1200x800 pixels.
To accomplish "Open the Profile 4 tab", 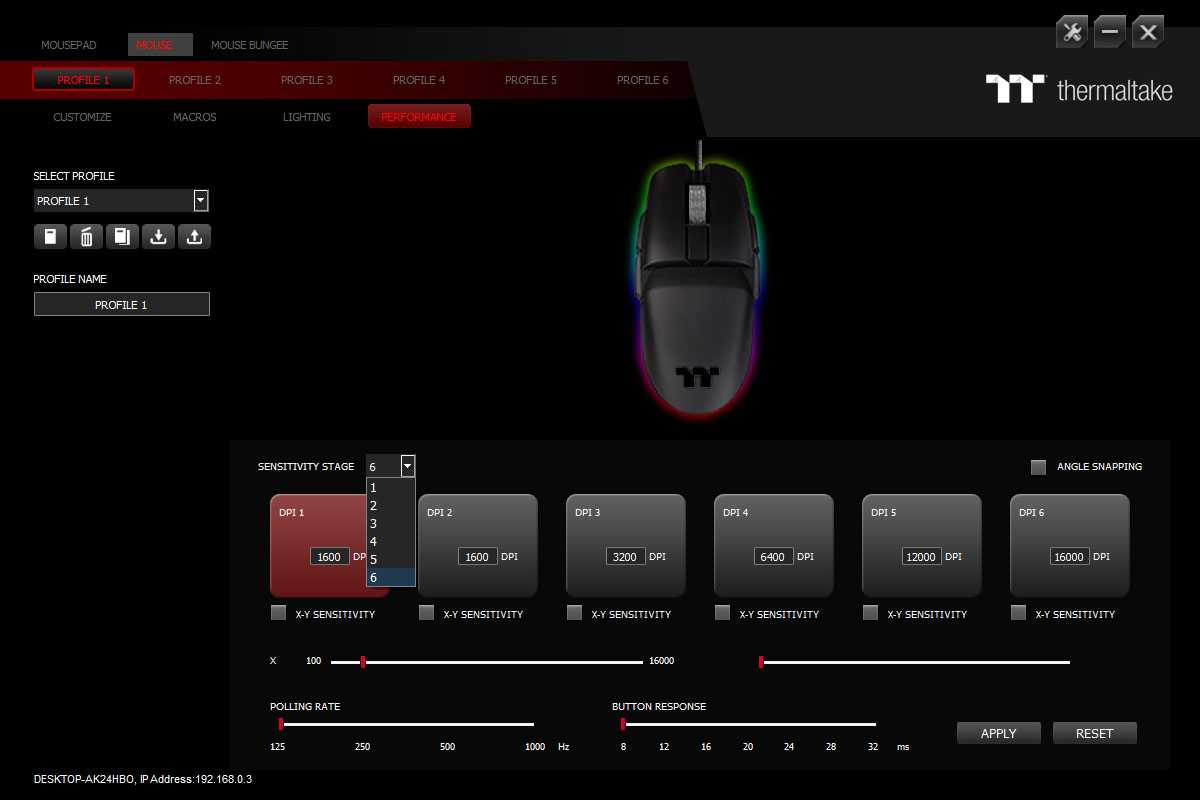I will click(x=418, y=80).
